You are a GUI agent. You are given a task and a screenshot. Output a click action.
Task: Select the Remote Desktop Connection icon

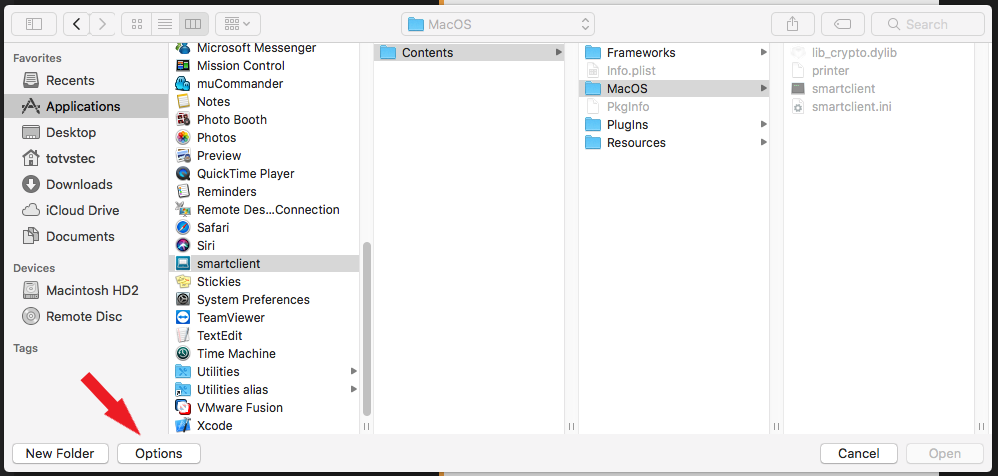(x=183, y=209)
